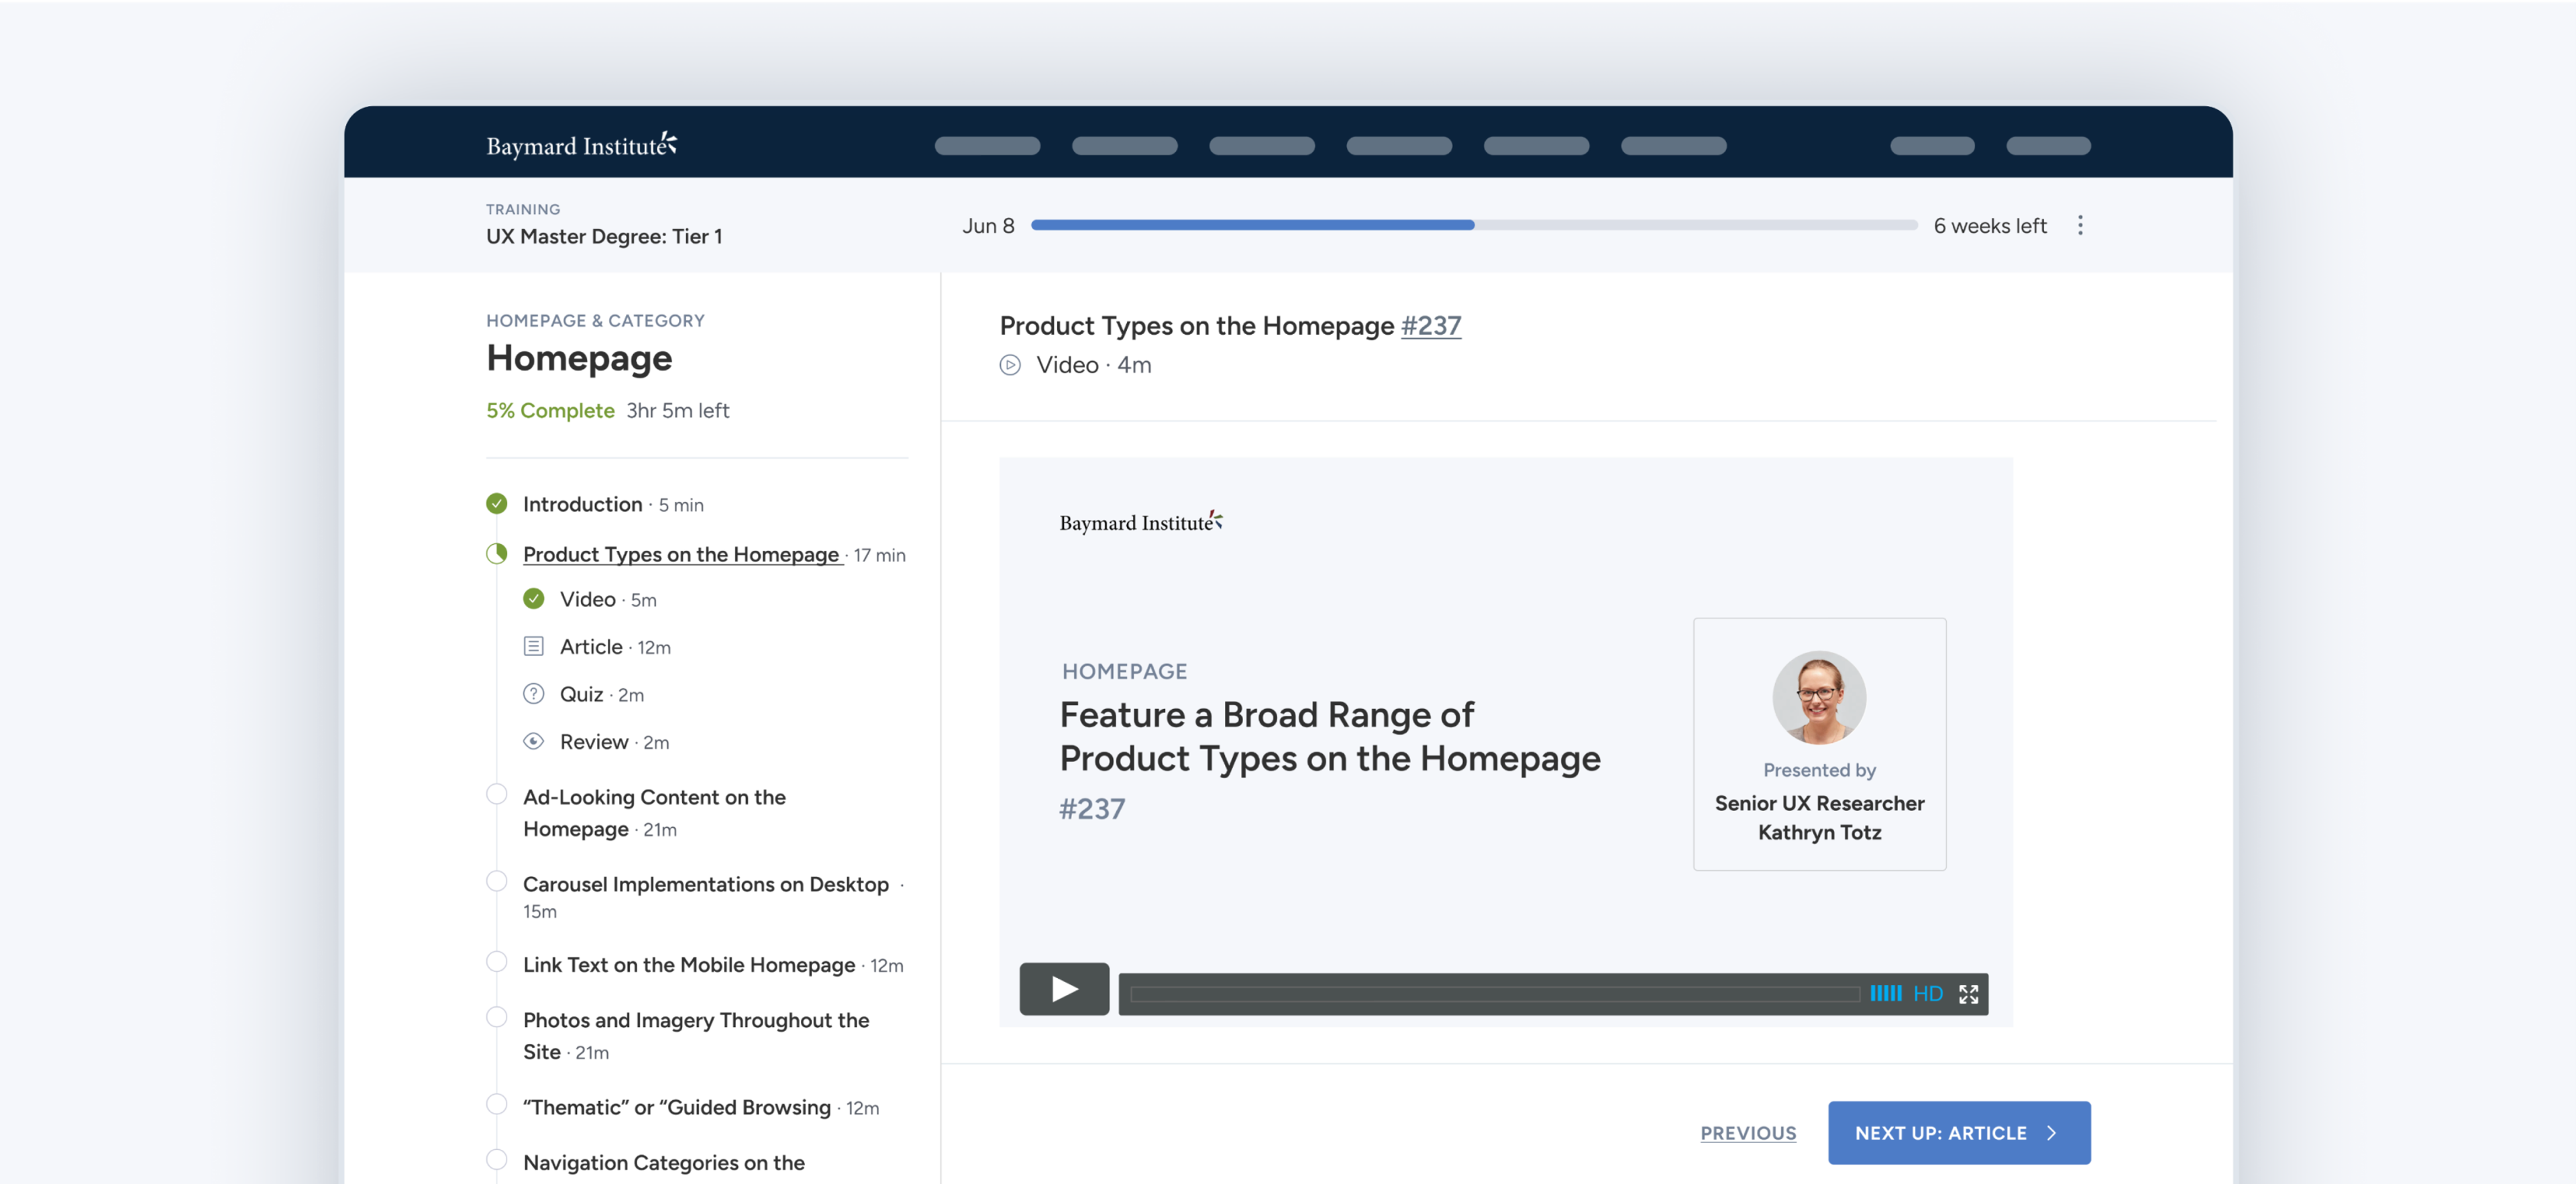Select the Article 12m sub-item

(615, 647)
